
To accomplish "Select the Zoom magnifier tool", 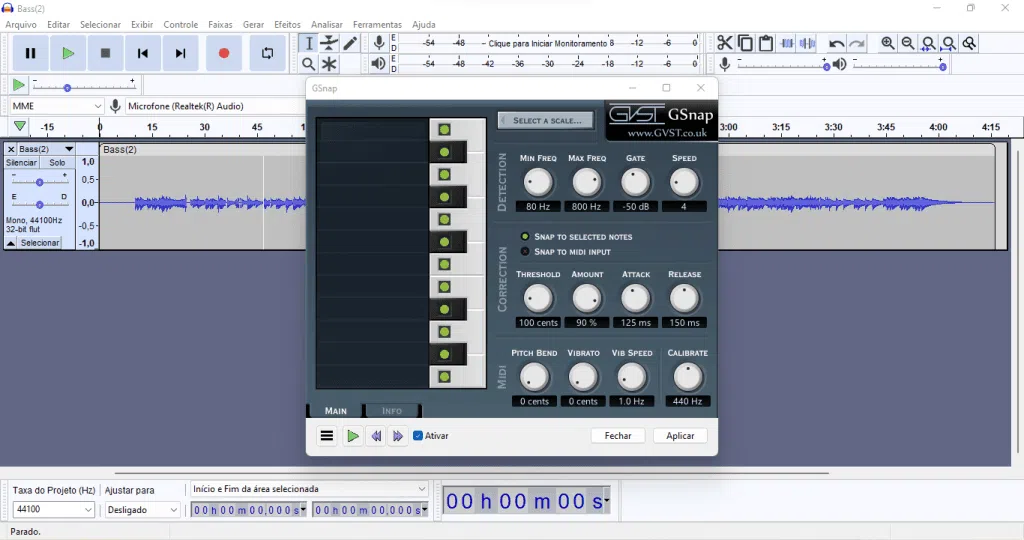I will tap(309, 64).
